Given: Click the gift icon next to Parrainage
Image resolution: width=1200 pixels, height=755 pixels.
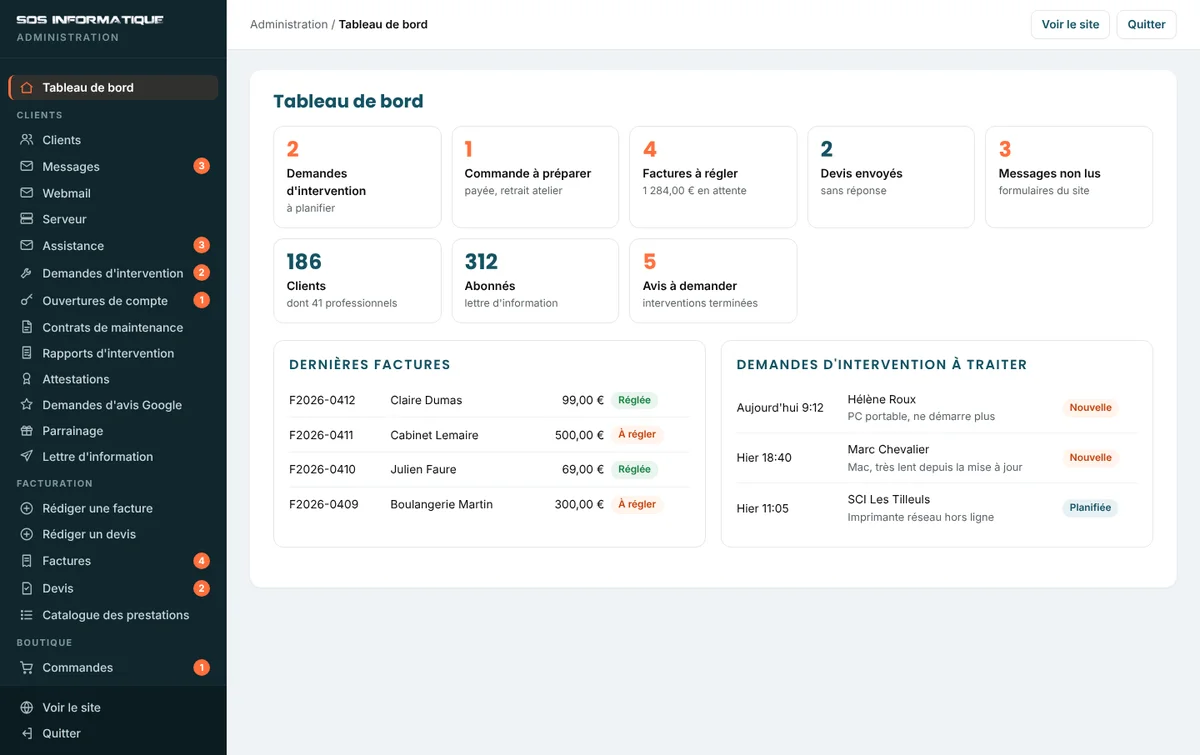Looking at the screenshot, I should pyautogui.click(x=27, y=431).
